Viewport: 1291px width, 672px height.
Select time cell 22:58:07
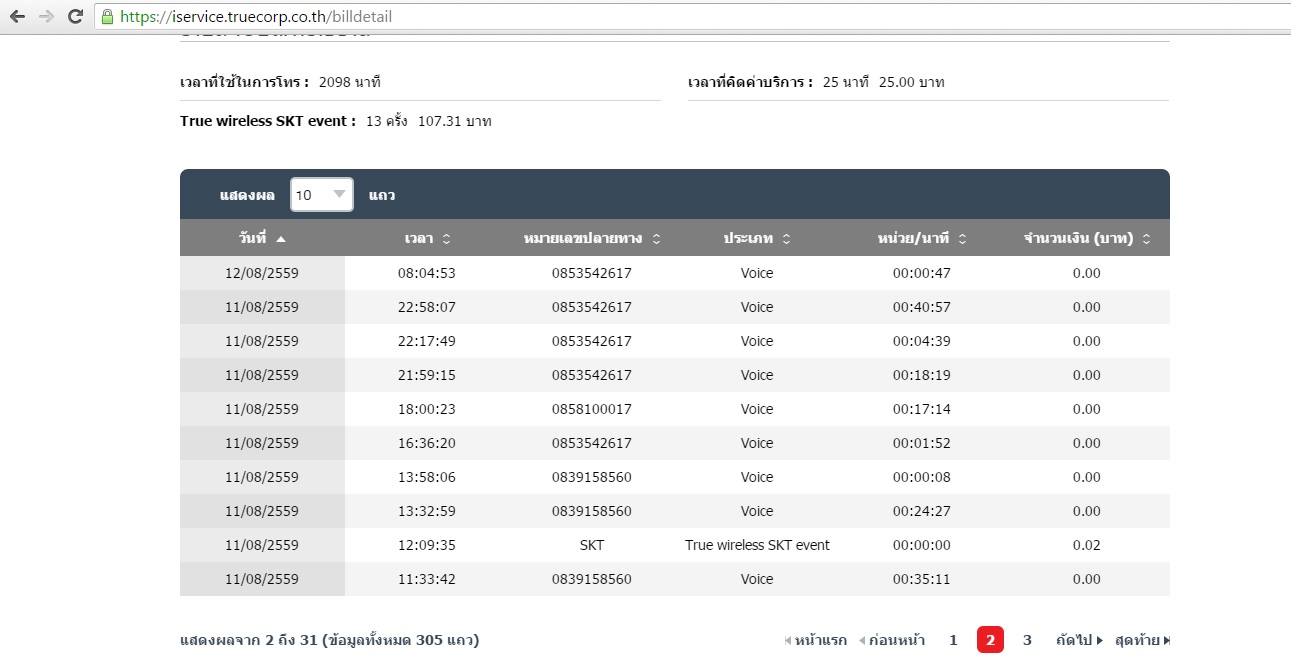click(x=427, y=307)
